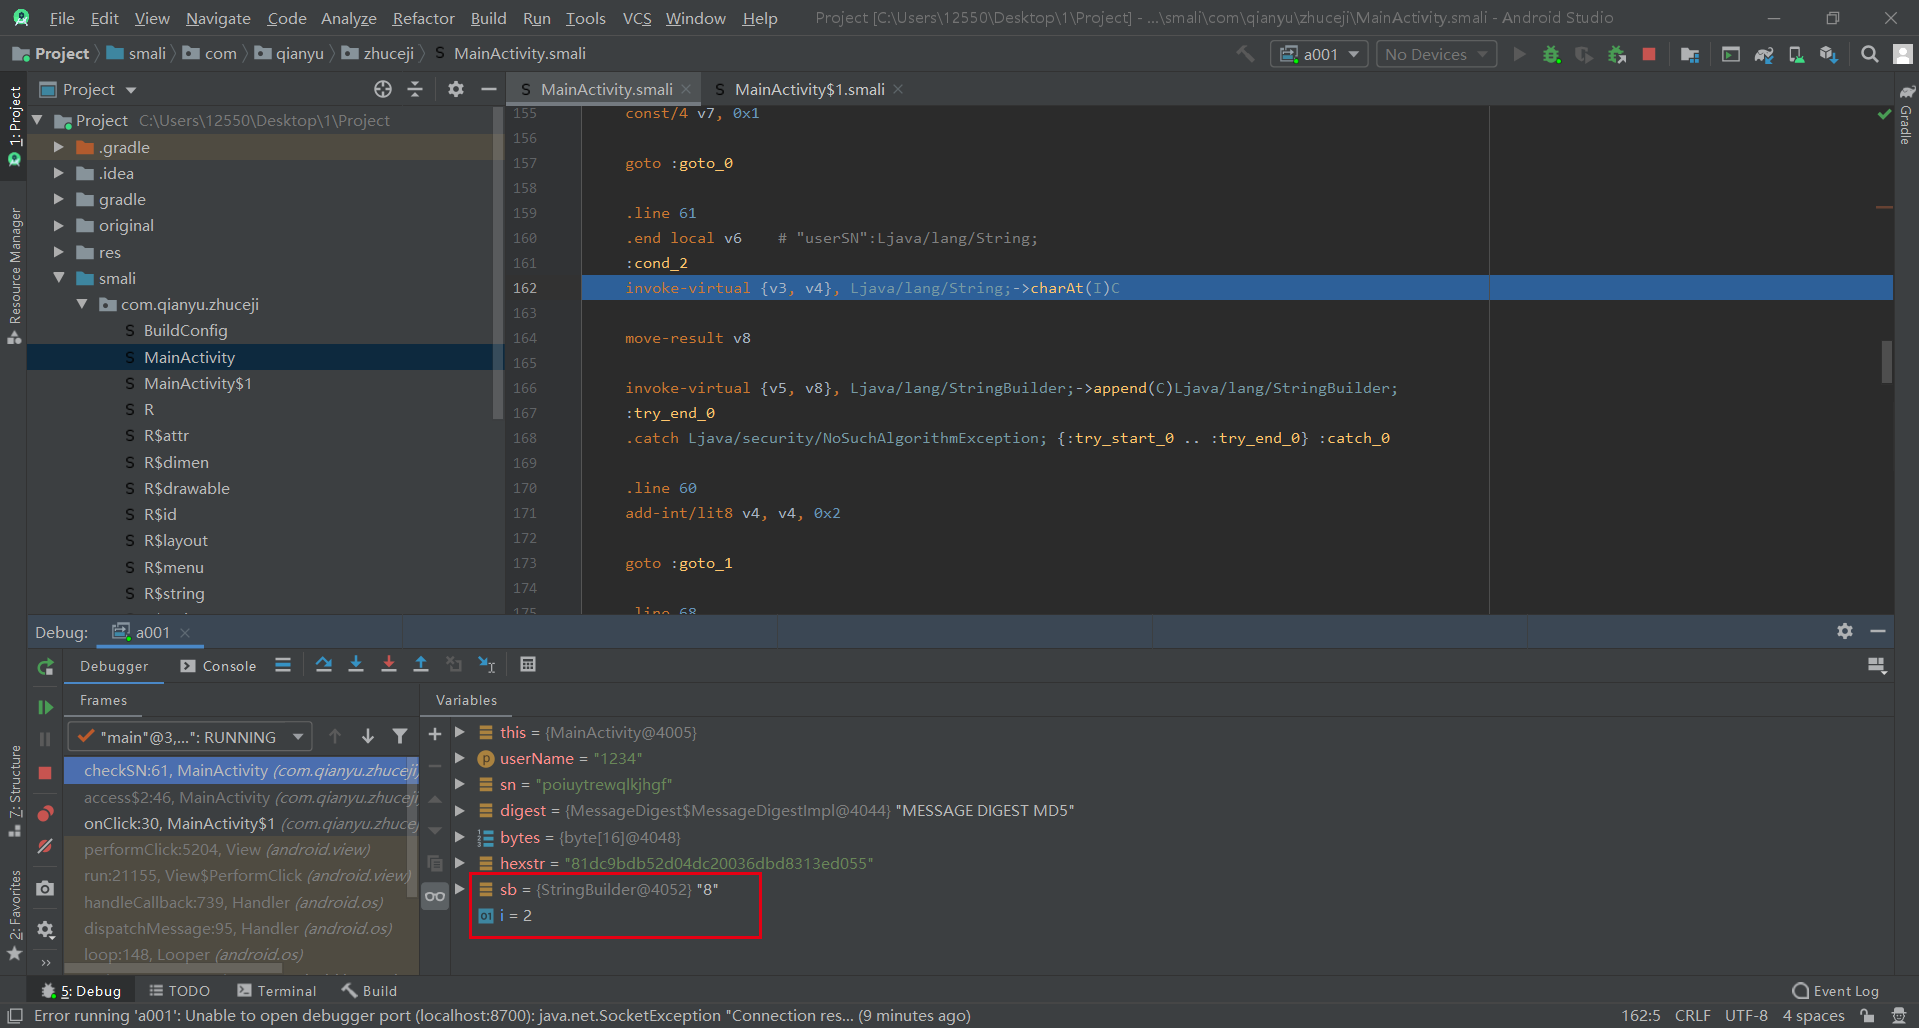Switch to the Console debug tab
1919x1028 pixels.
(x=218, y=666)
